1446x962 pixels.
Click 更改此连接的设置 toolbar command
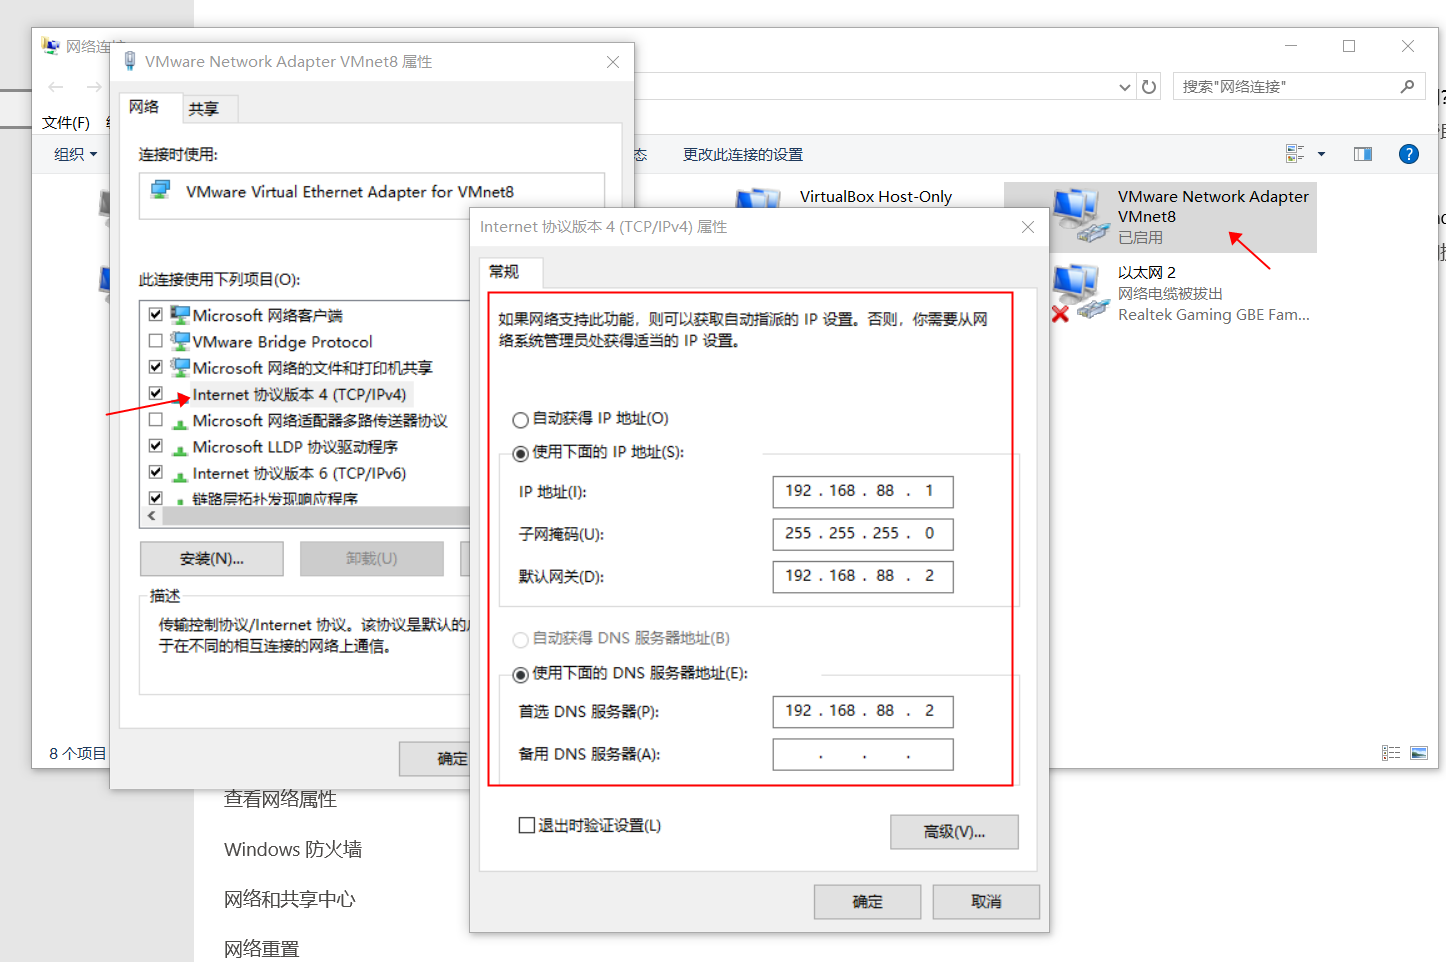743,154
